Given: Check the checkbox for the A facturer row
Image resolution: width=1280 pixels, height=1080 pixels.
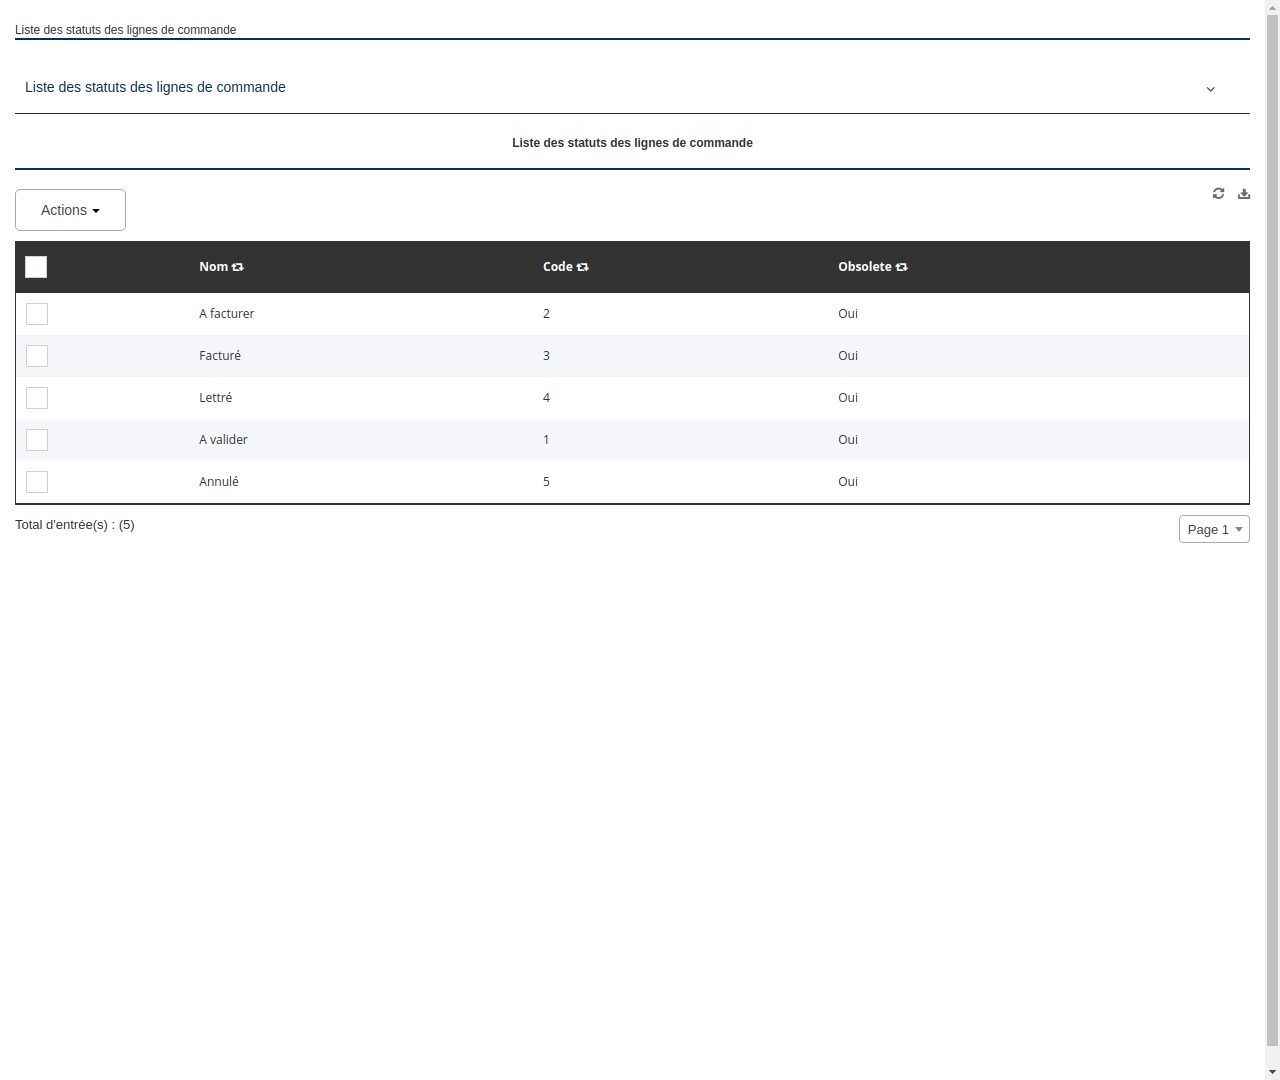Looking at the screenshot, I should 37,314.
